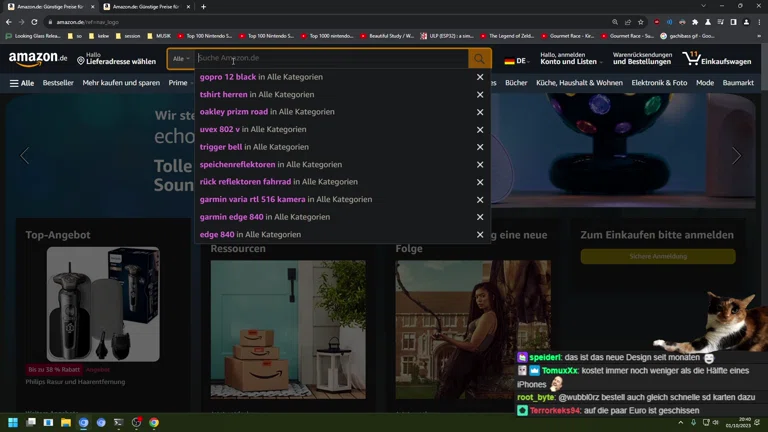Screen dimensions: 768x432
Task: Open the Chrome icon in the taskbar
Action: pyautogui.click(x=154, y=422)
